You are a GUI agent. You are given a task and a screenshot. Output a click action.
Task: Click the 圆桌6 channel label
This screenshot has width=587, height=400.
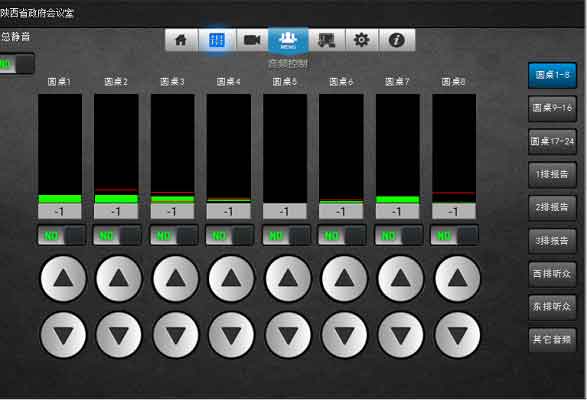coord(341,82)
